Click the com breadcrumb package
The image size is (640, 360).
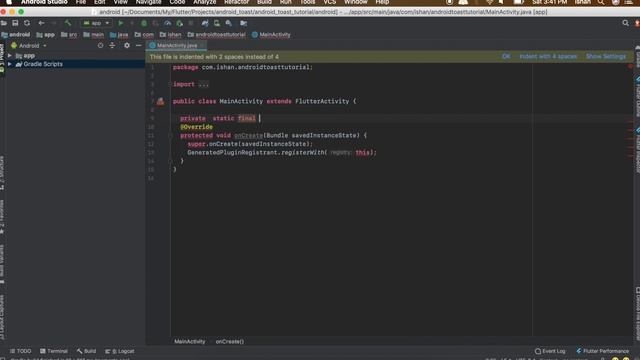pos(144,35)
